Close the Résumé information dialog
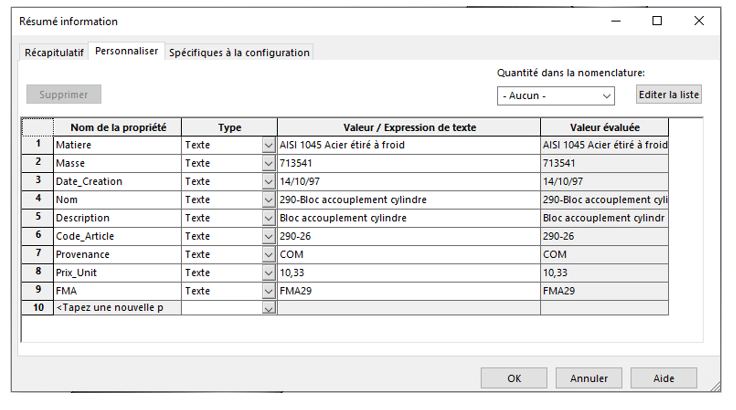 click(x=699, y=21)
